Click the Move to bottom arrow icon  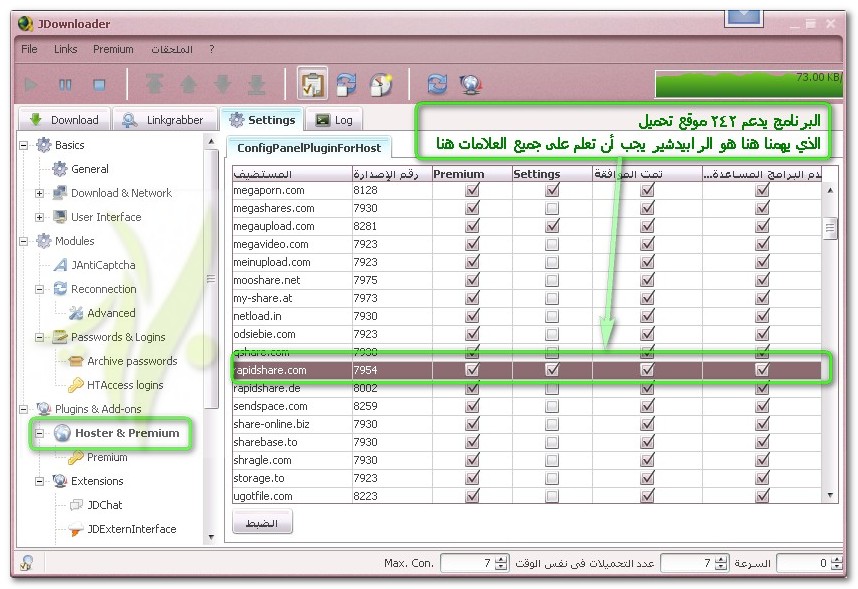(x=256, y=84)
